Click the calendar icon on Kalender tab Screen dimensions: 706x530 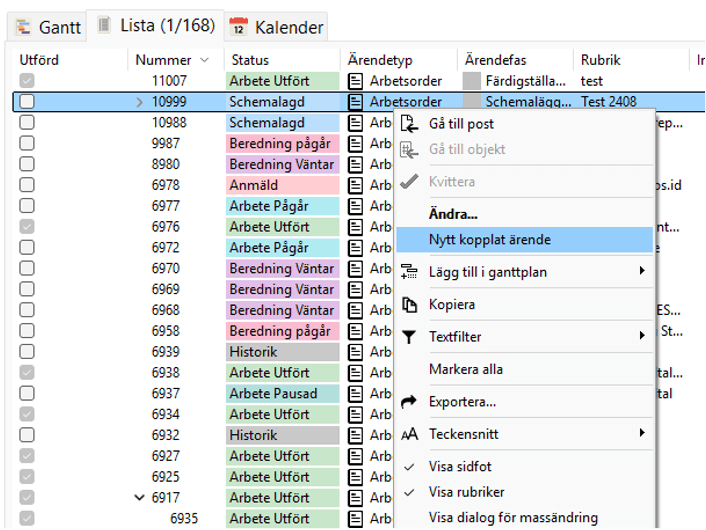(x=238, y=26)
